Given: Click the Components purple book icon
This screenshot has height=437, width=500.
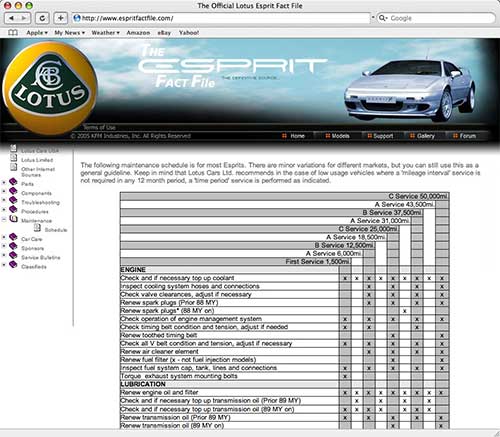Looking at the screenshot, I should pyautogui.click(x=13, y=191).
